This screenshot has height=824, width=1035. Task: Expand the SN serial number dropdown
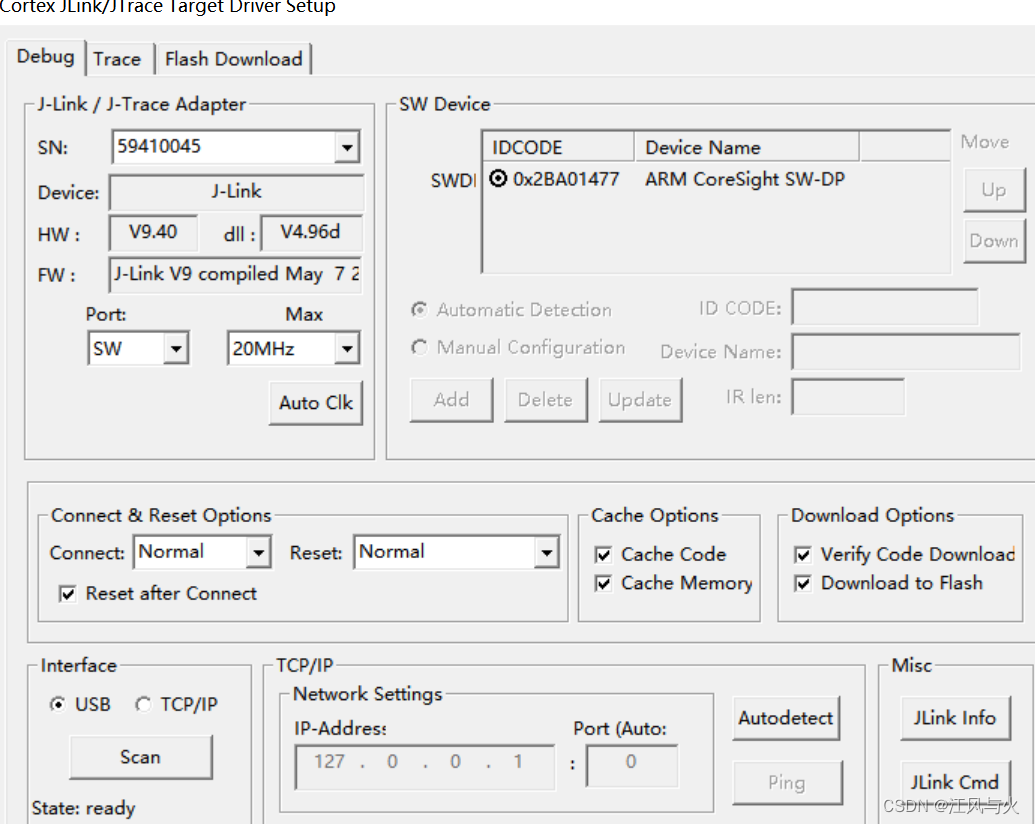click(x=347, y=147)
